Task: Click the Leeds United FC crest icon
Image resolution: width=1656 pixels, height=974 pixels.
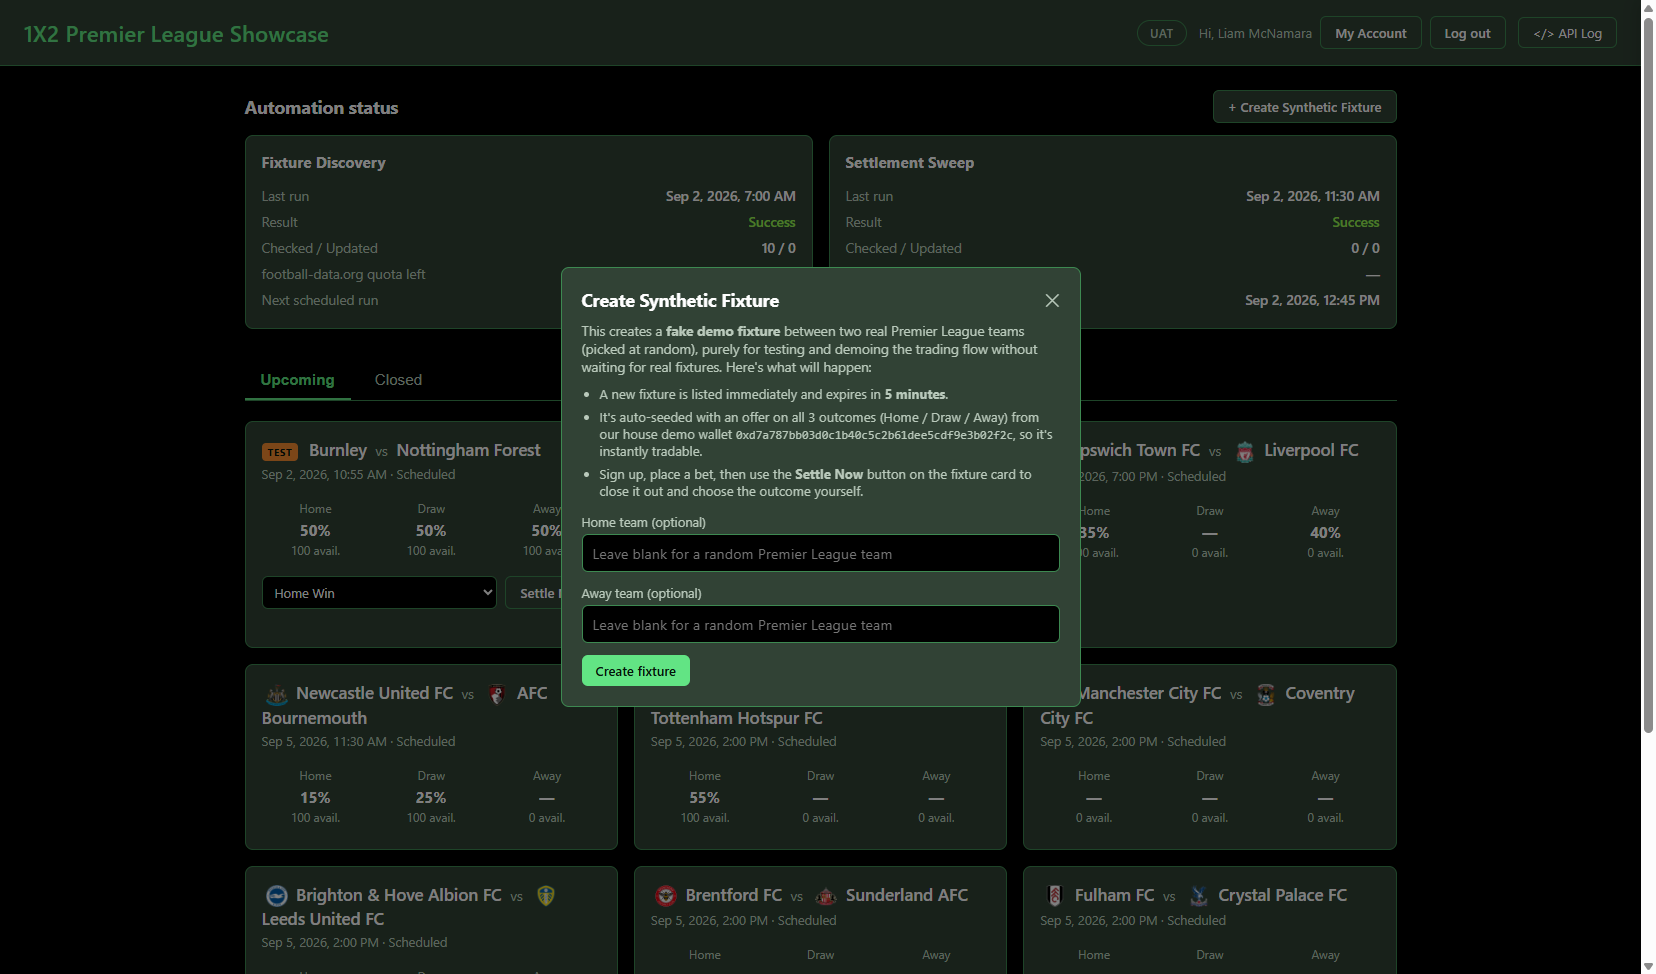Action: tap(546, 896)
